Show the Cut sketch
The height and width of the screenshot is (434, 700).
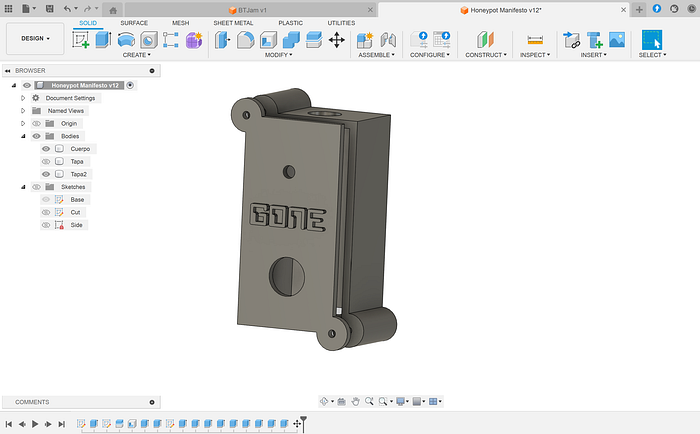point(46,213)
